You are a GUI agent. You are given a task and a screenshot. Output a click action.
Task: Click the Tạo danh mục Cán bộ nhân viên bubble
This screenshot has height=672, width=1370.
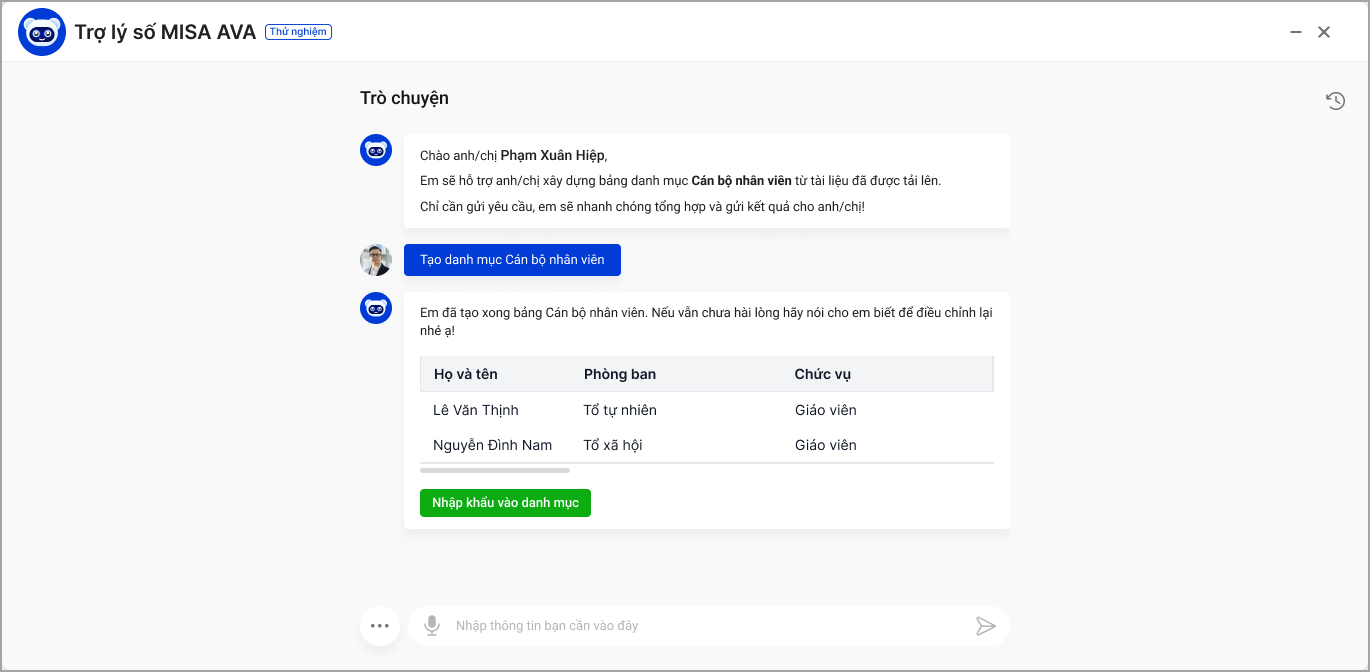512,260
